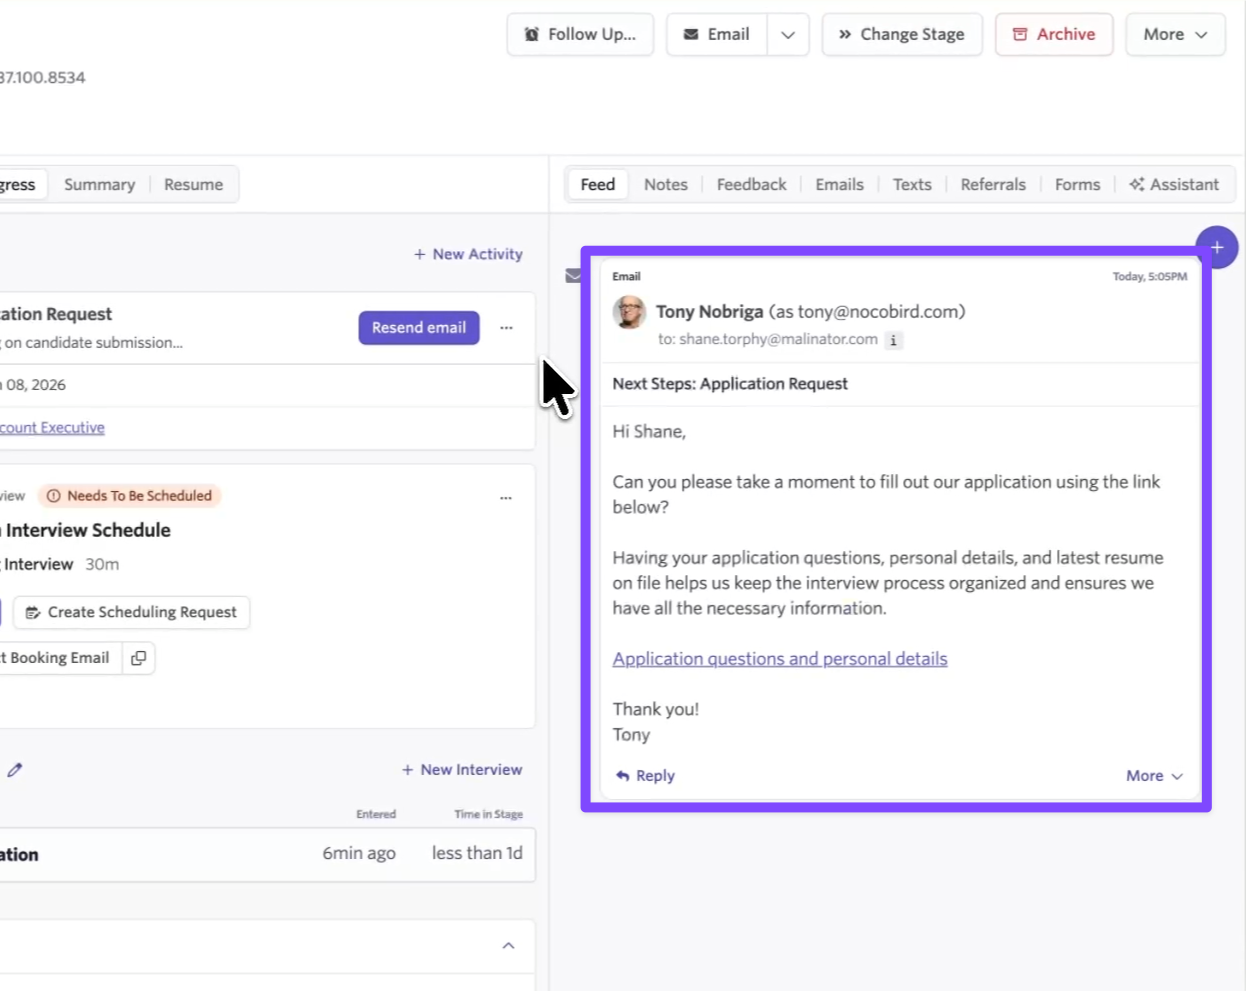The width and height of the screenshot is (1246, 991).
Task: Expand More options in the email card
Action: pyautogui.click(x=1154, y=776)
